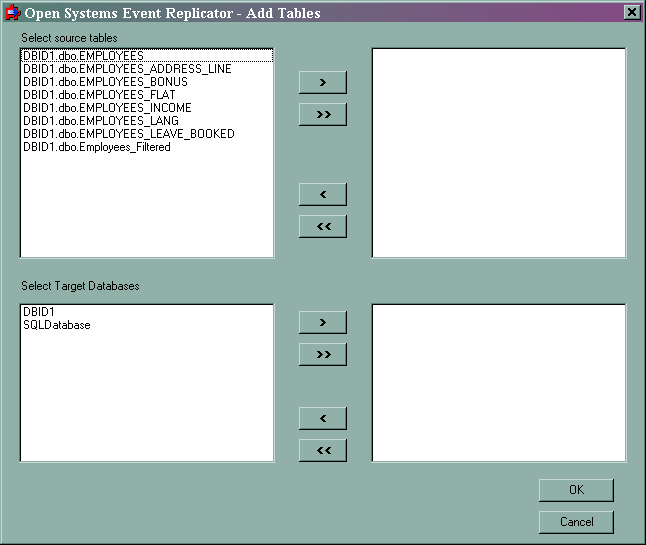Click the add-all double arrow for source tables
The width and height of the screenshot is (646, 545).
point(322,114)
